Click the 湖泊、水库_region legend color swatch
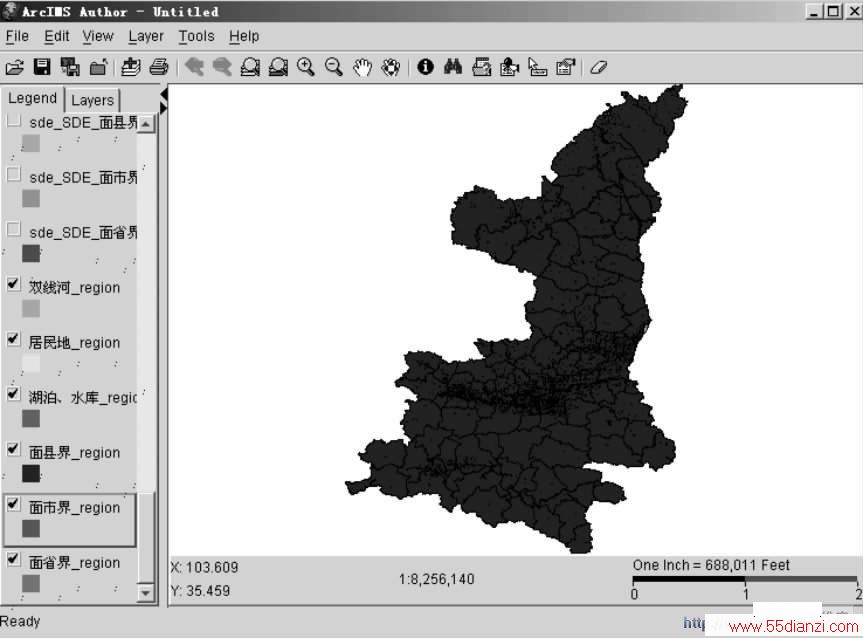Viewport: 863px width, 638px height. 31,418
